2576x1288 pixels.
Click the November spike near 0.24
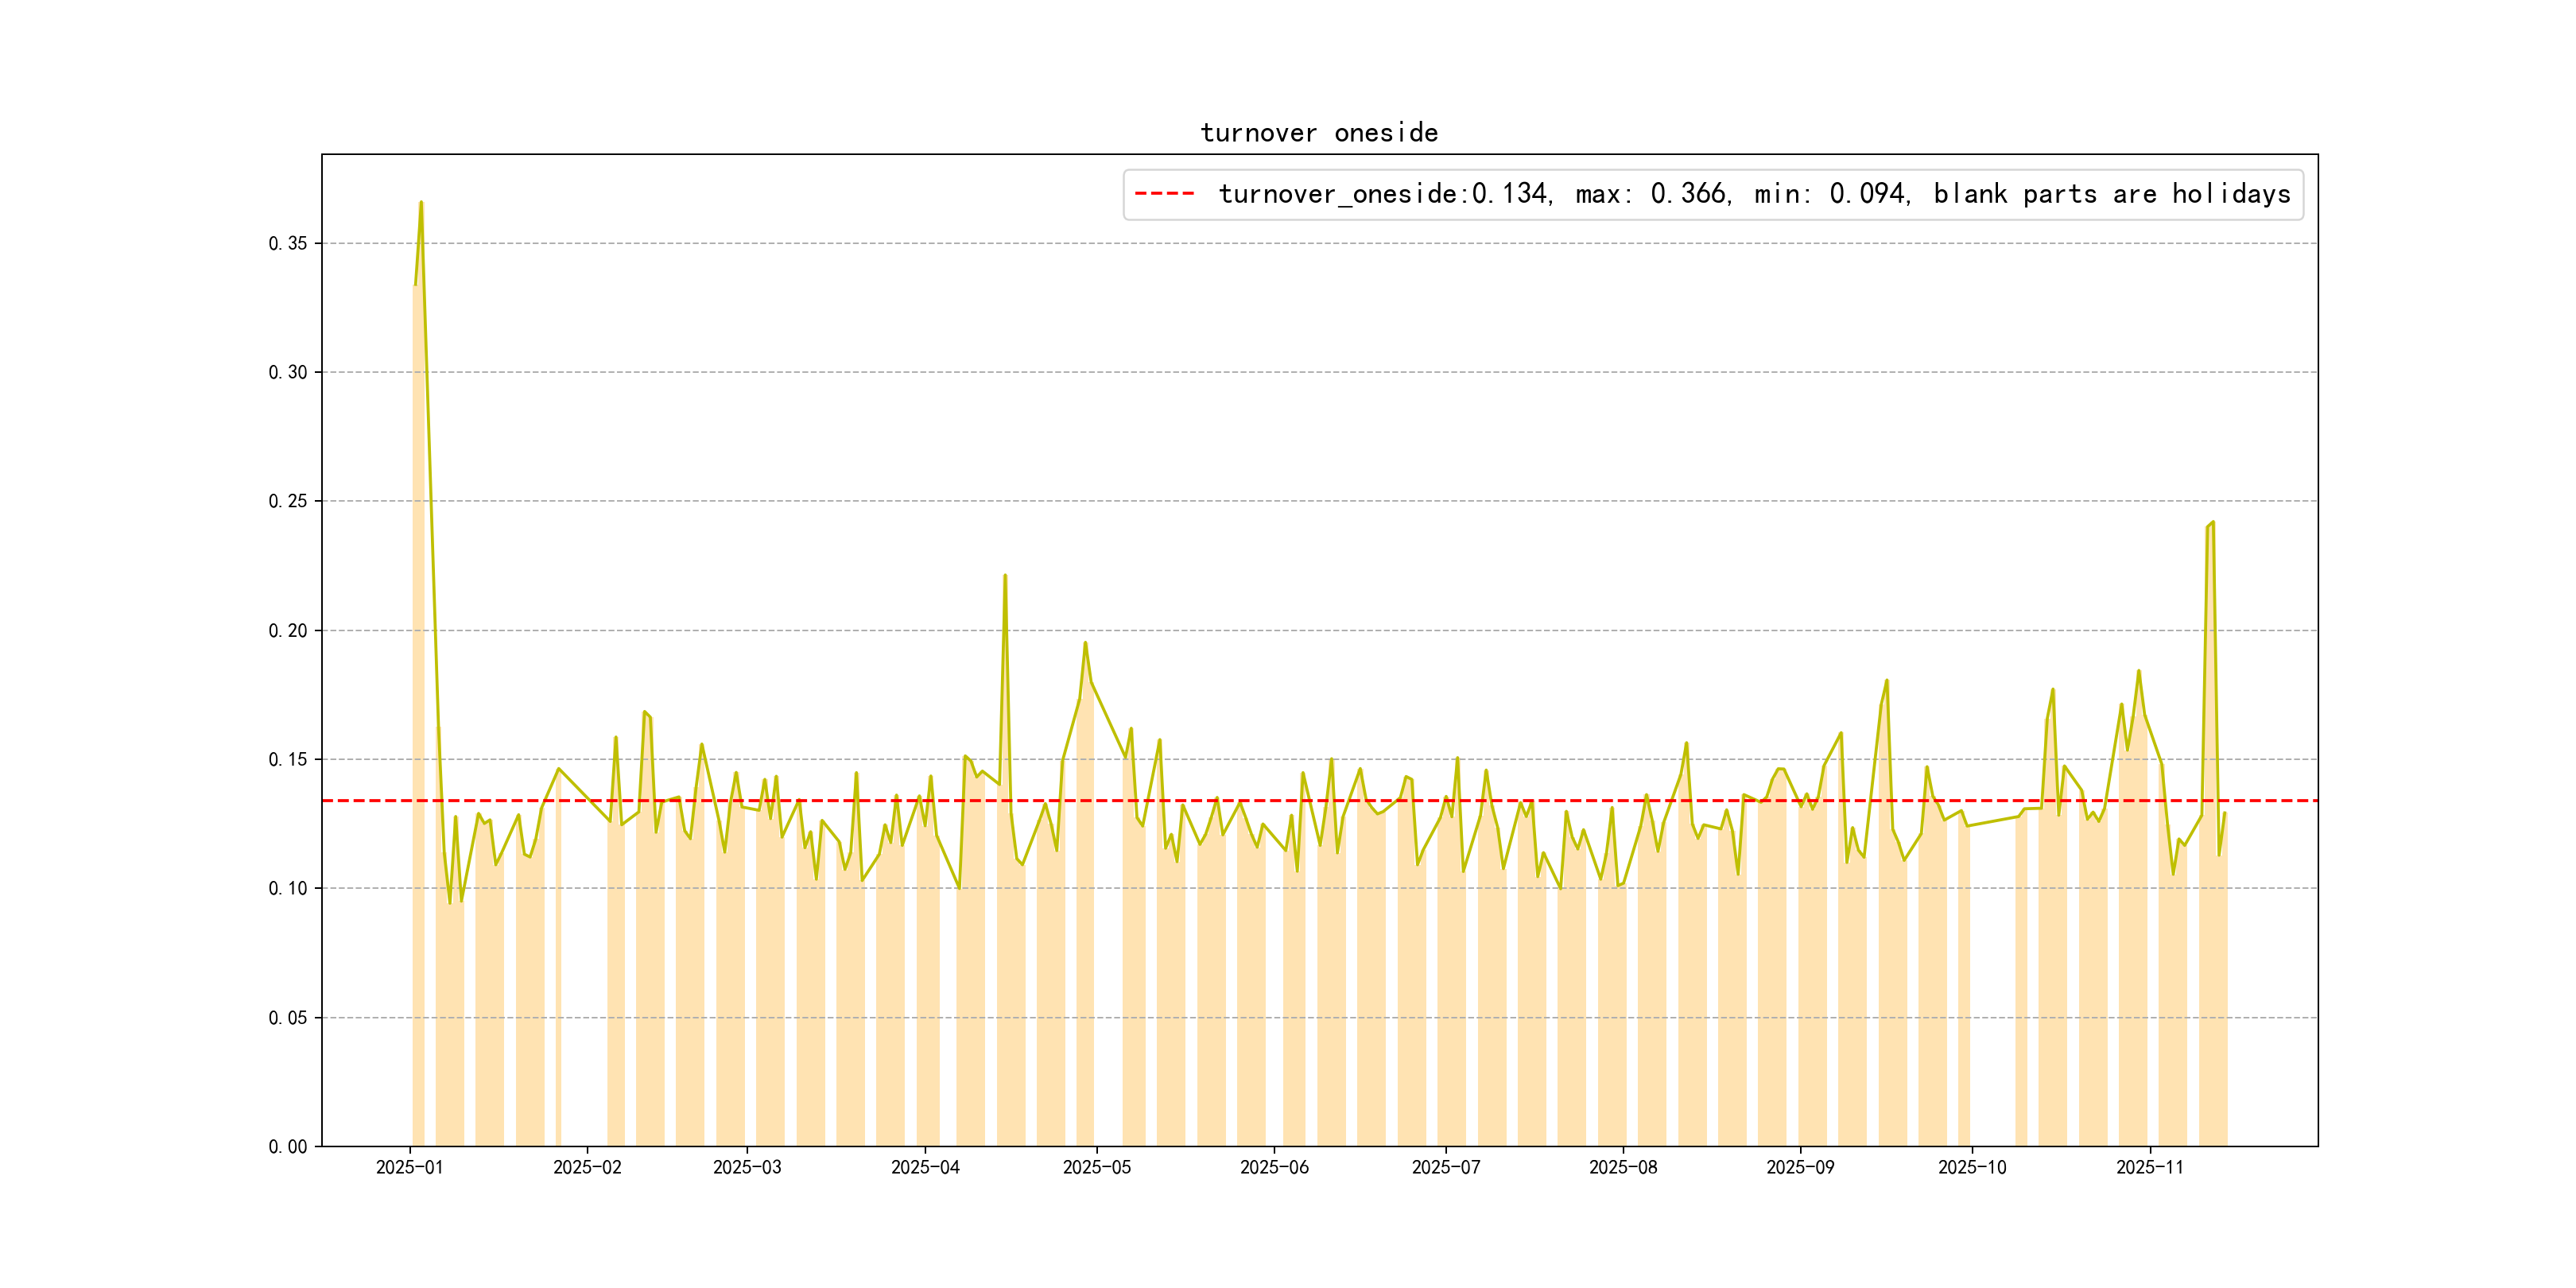click(2212, 523)
